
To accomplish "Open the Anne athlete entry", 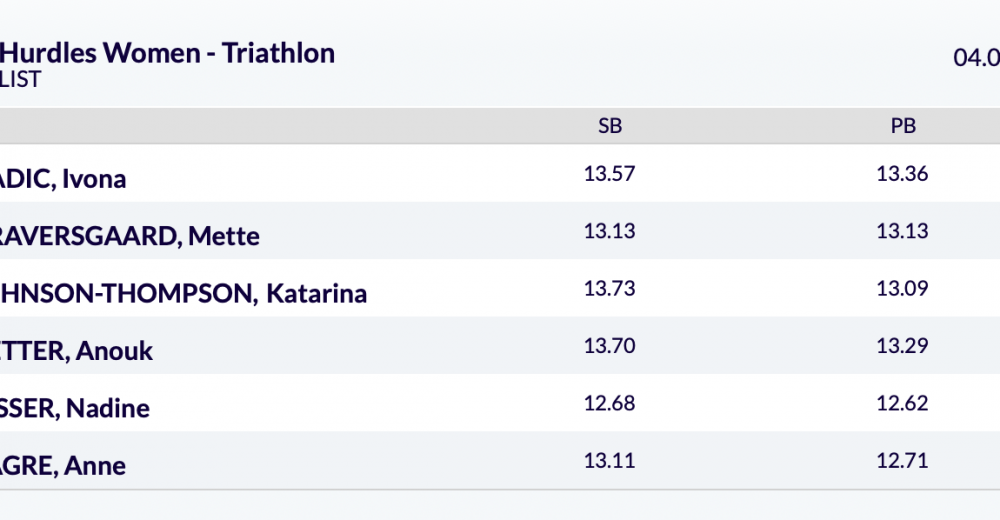I will tap(63, 465).
